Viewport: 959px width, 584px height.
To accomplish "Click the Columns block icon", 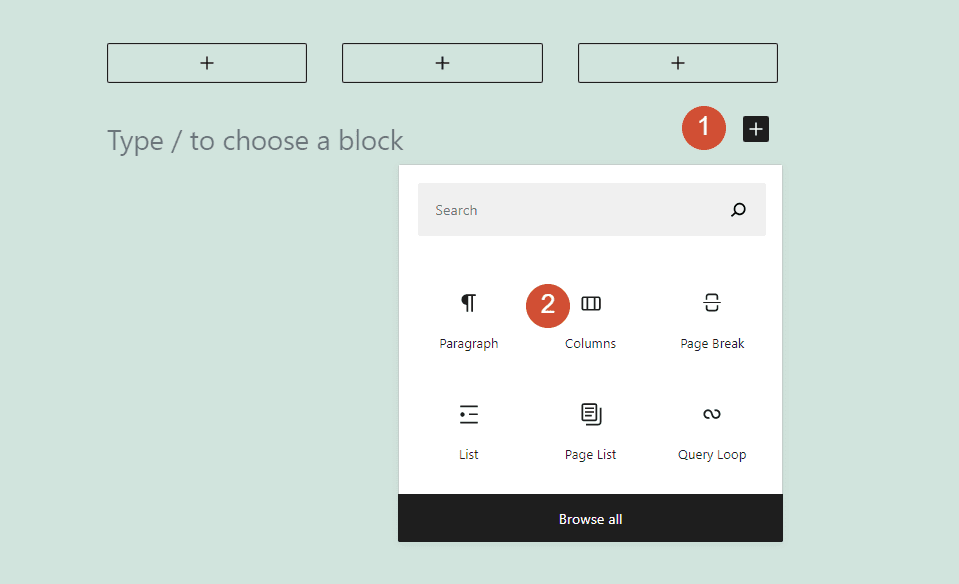I will (590, 303).
